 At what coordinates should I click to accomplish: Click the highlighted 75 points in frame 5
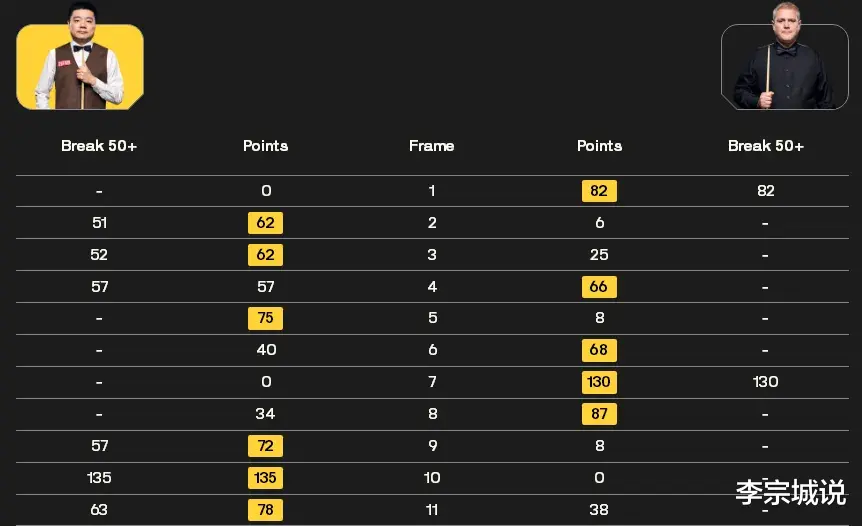click(x=266, y=318)
